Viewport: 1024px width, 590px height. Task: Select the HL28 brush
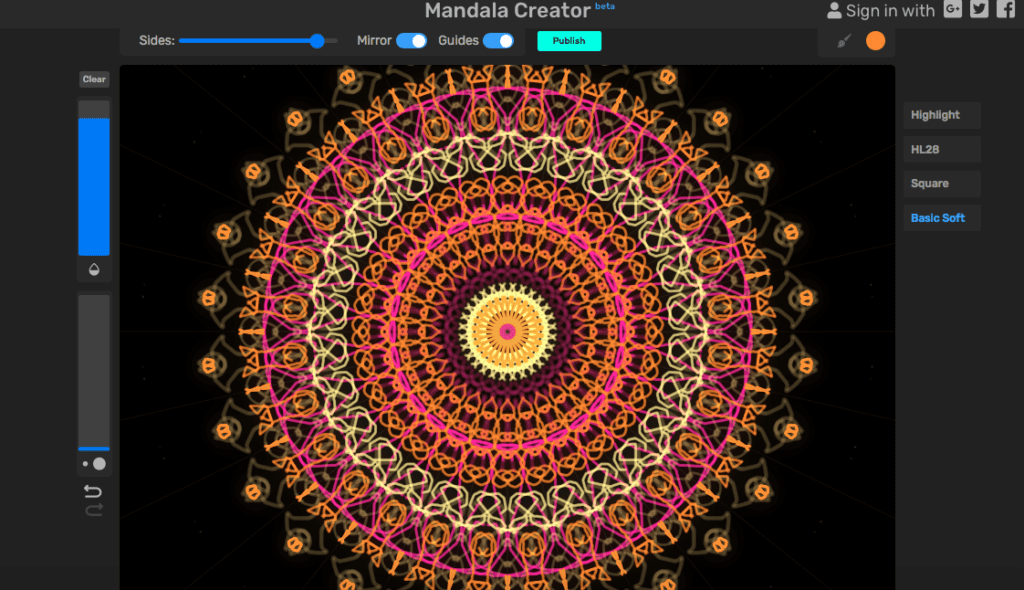click(942, 149)
